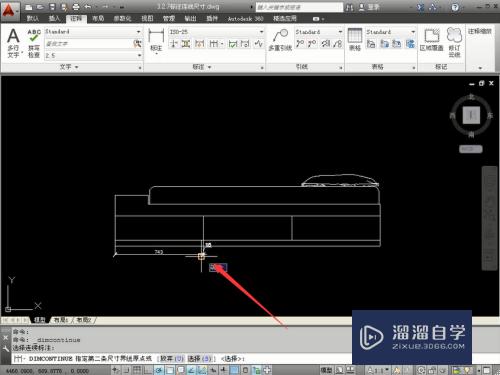500x375 pixels.
Task: Select the 选择(S) command option
Action: (x=199, y=359)
